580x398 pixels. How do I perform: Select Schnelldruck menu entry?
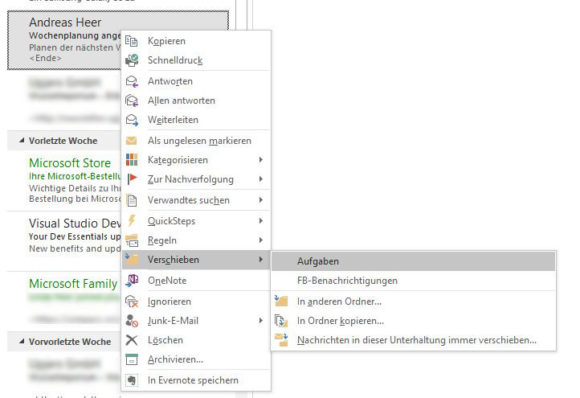tap(196, 60)
